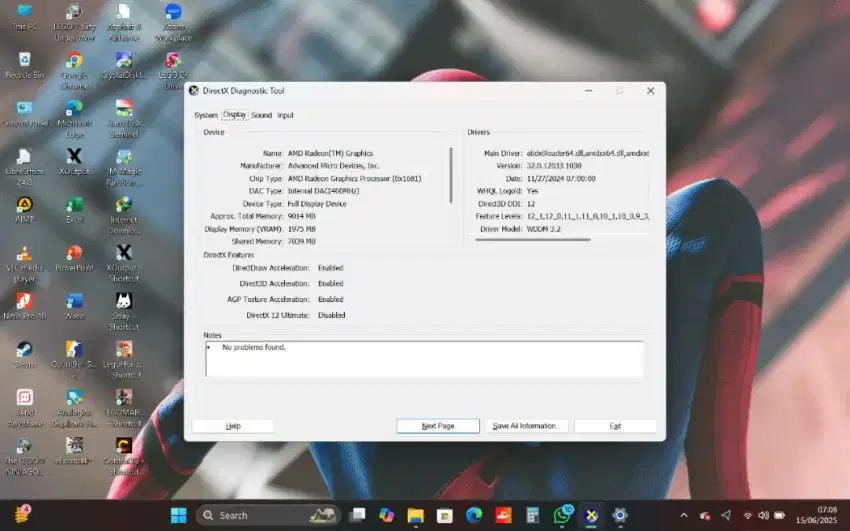850x531 pixels.
Task: Launch the AIMP desktop icon
Action: pyautogui.click(x=24, y=210)
